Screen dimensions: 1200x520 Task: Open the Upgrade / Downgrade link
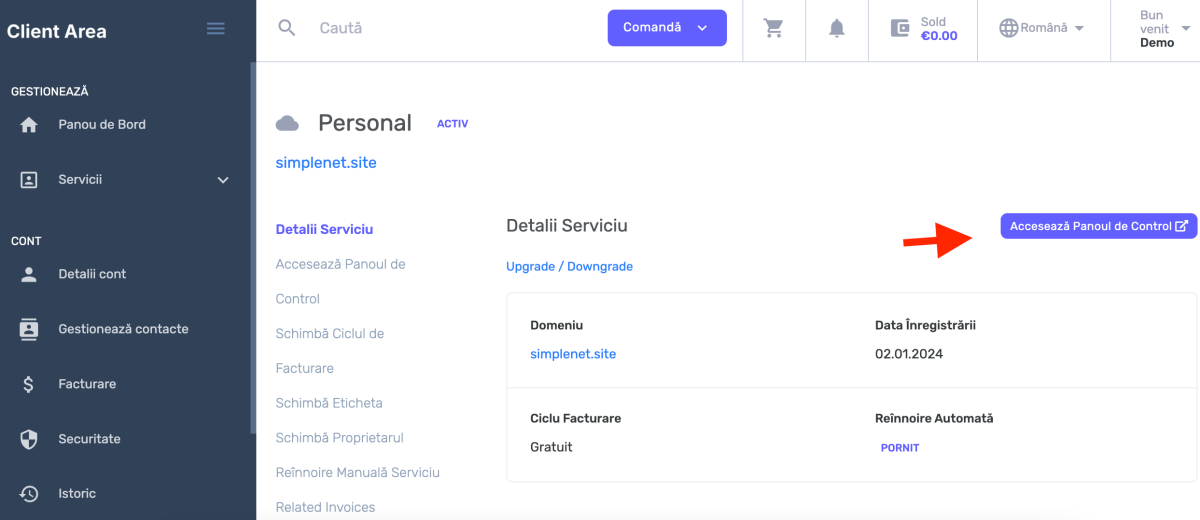click(x=569, y=267)
